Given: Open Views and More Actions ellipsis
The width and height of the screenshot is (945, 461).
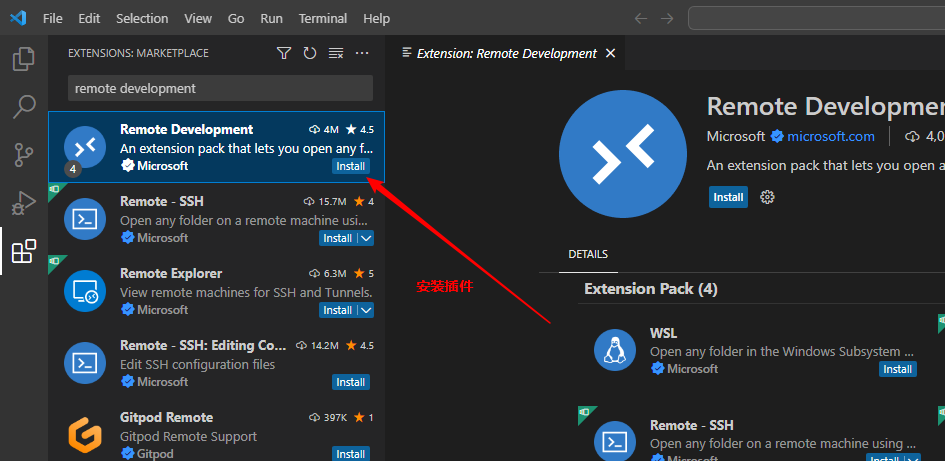Looking at the screenshot, I should pyautogui.click(x=362, y=53).
